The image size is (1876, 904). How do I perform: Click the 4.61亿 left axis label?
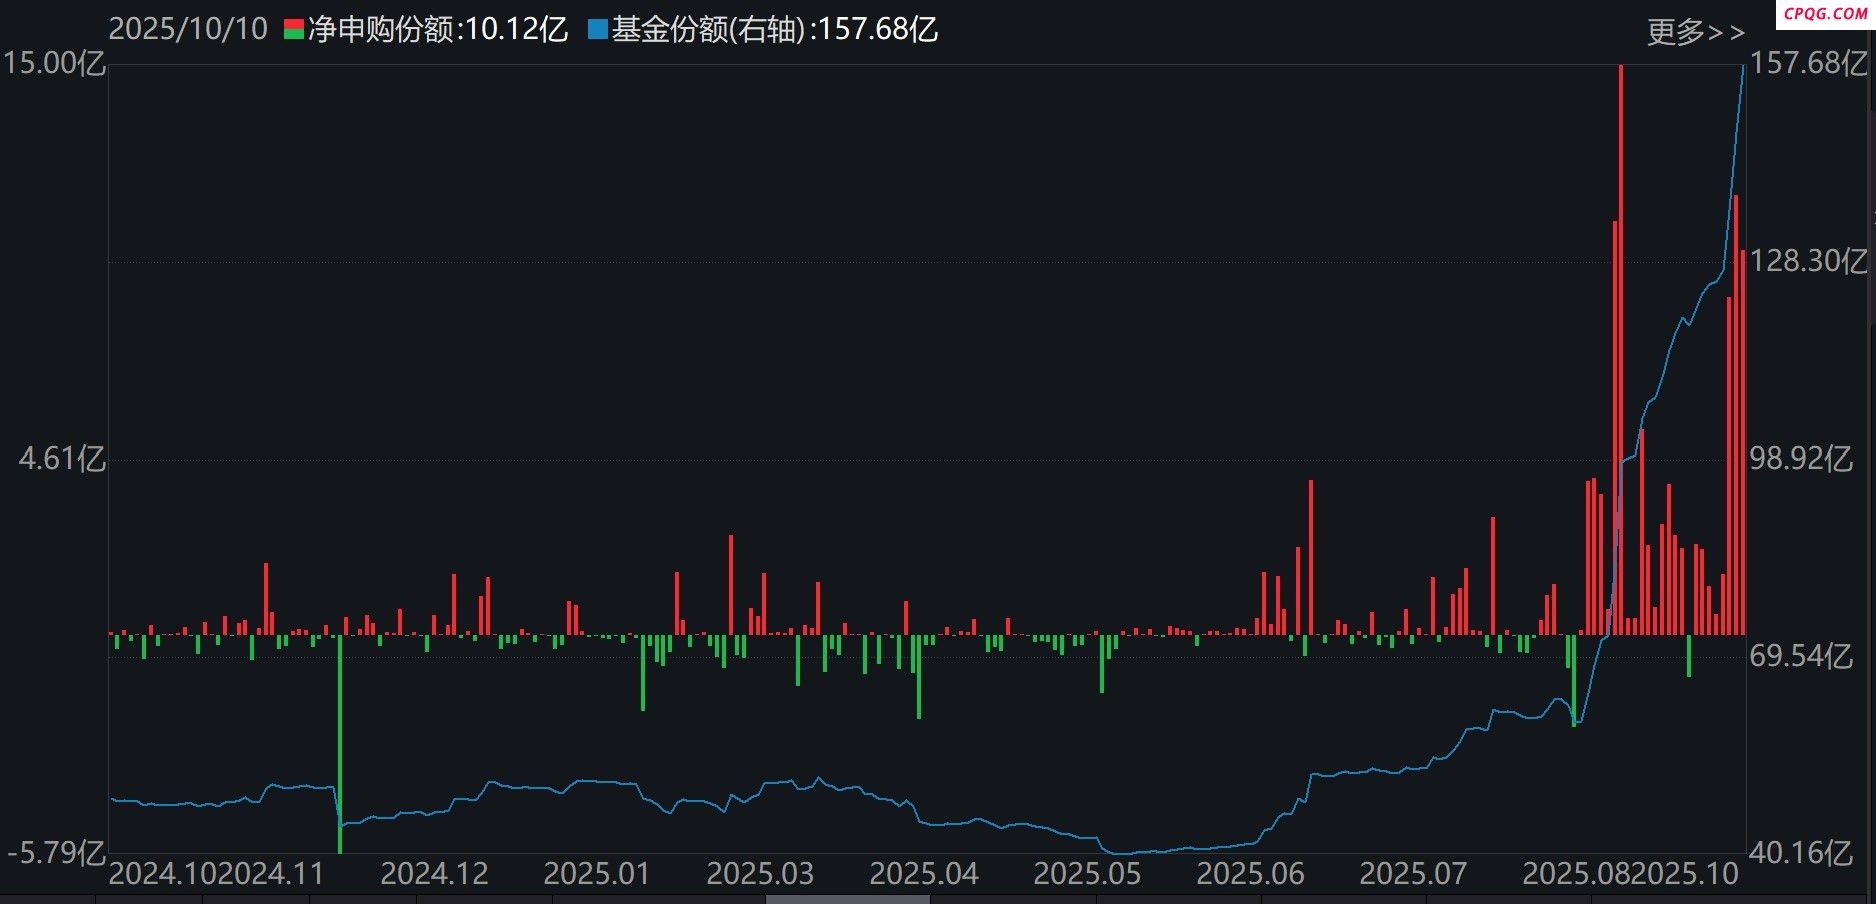[62, 460]
